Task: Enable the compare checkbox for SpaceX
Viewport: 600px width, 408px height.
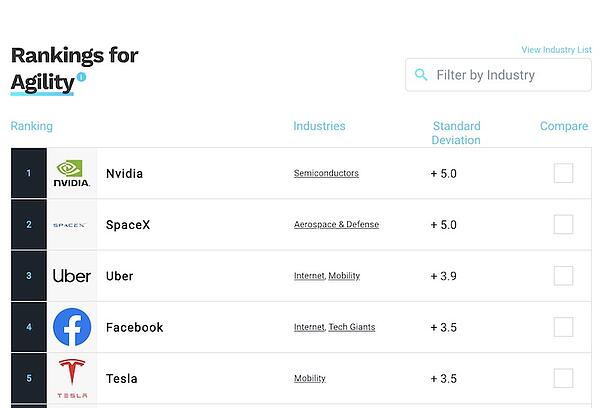Action: pos(563,224)
